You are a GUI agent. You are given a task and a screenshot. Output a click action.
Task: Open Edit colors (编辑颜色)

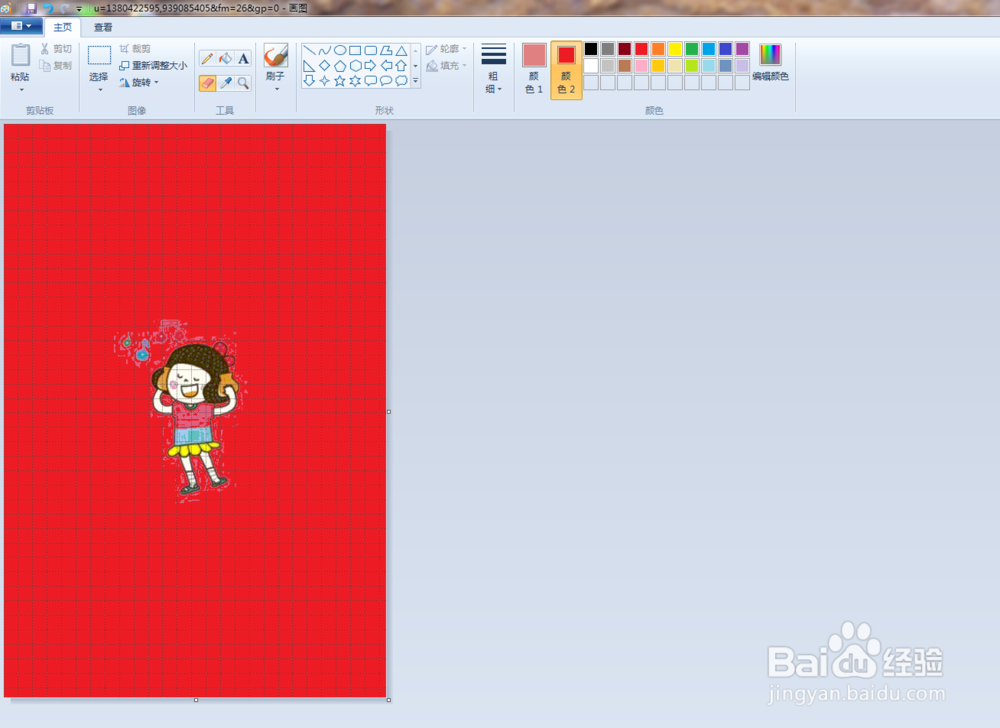[x=770, y=62]
